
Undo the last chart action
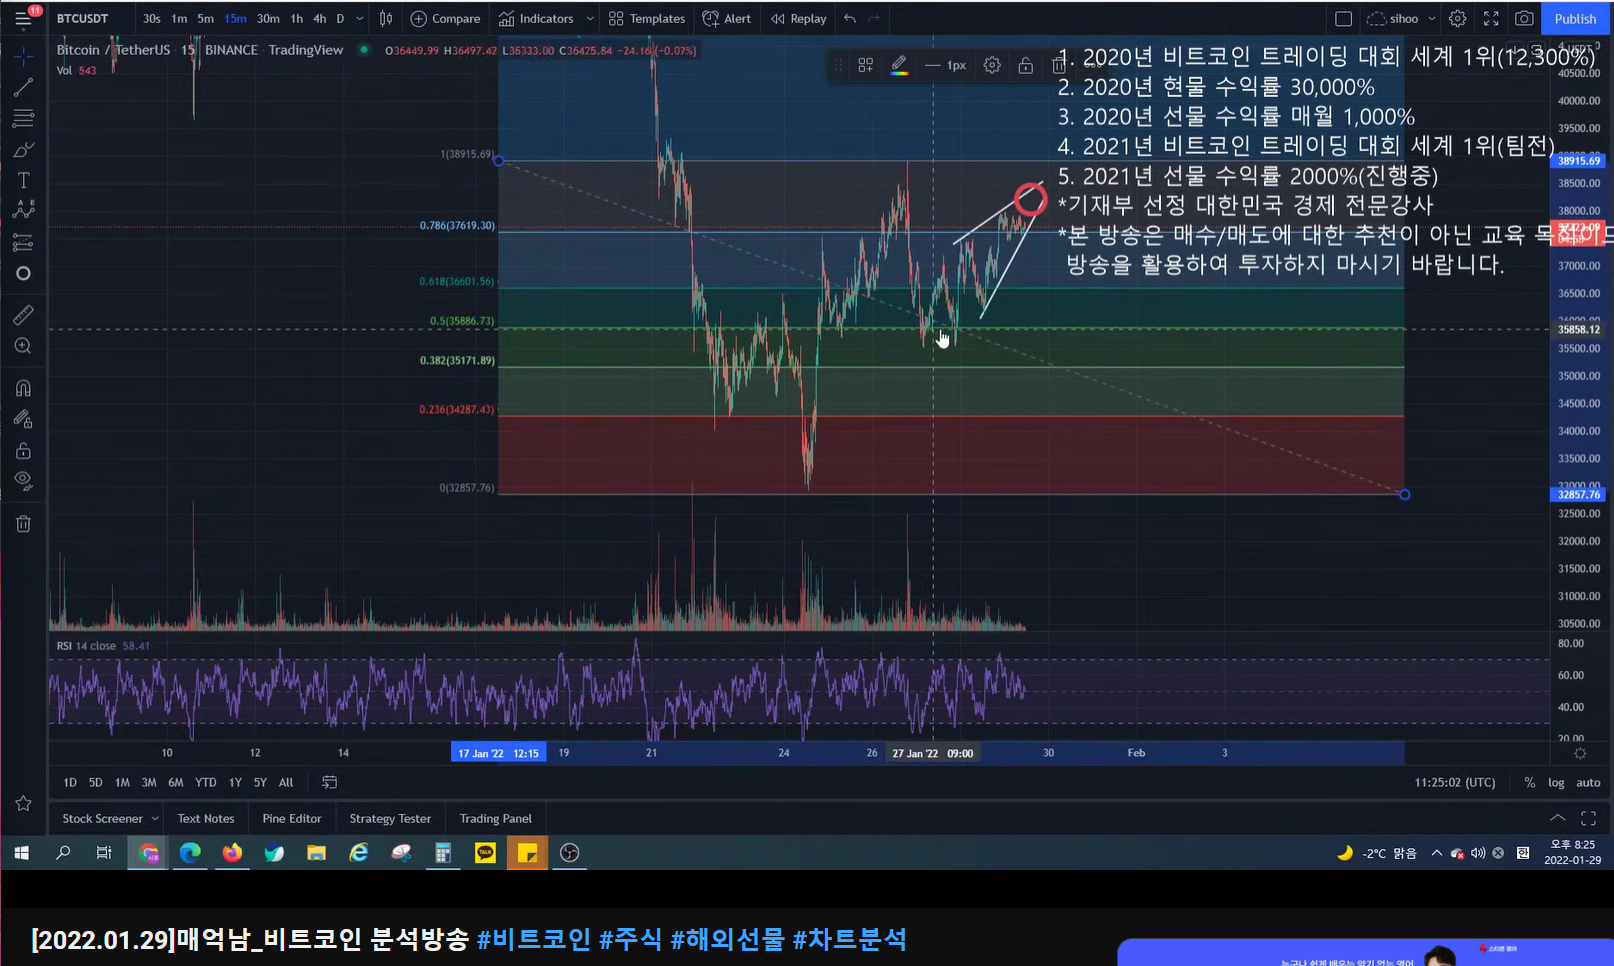click(x=850, y=18)
